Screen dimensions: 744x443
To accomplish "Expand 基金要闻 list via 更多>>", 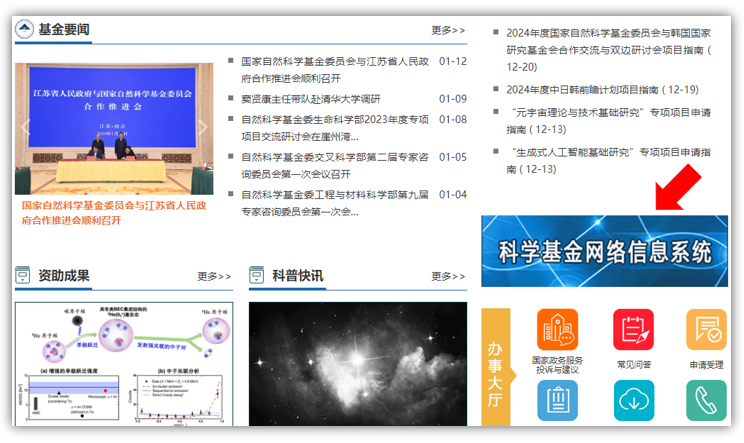I will [x=448, y=30].
